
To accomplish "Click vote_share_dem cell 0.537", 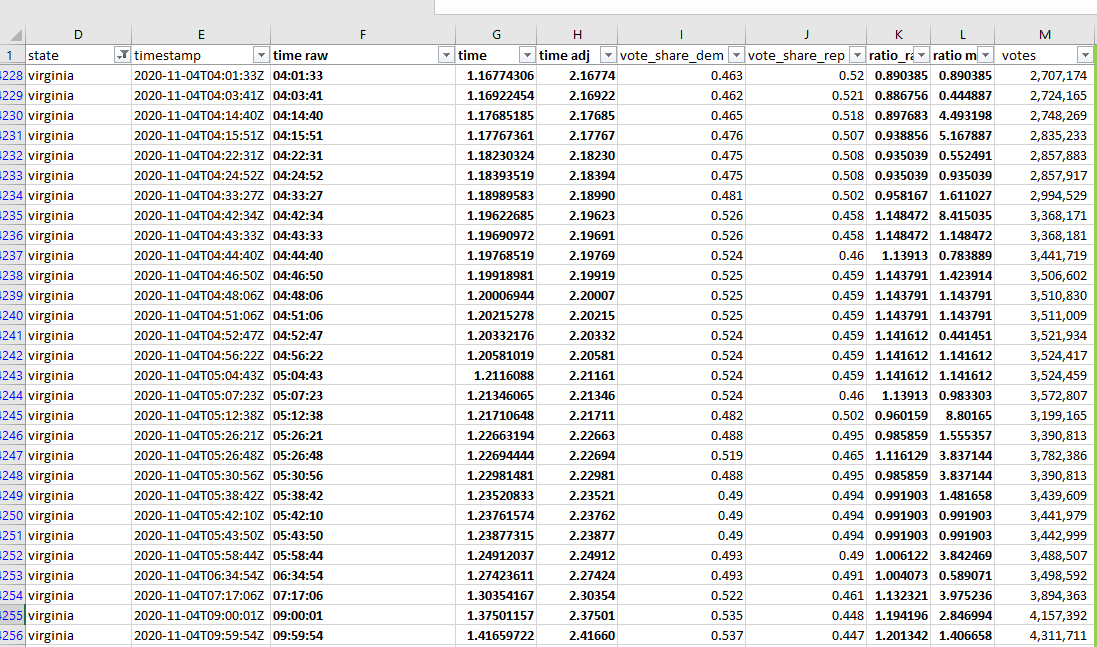I will pos(681,636).
